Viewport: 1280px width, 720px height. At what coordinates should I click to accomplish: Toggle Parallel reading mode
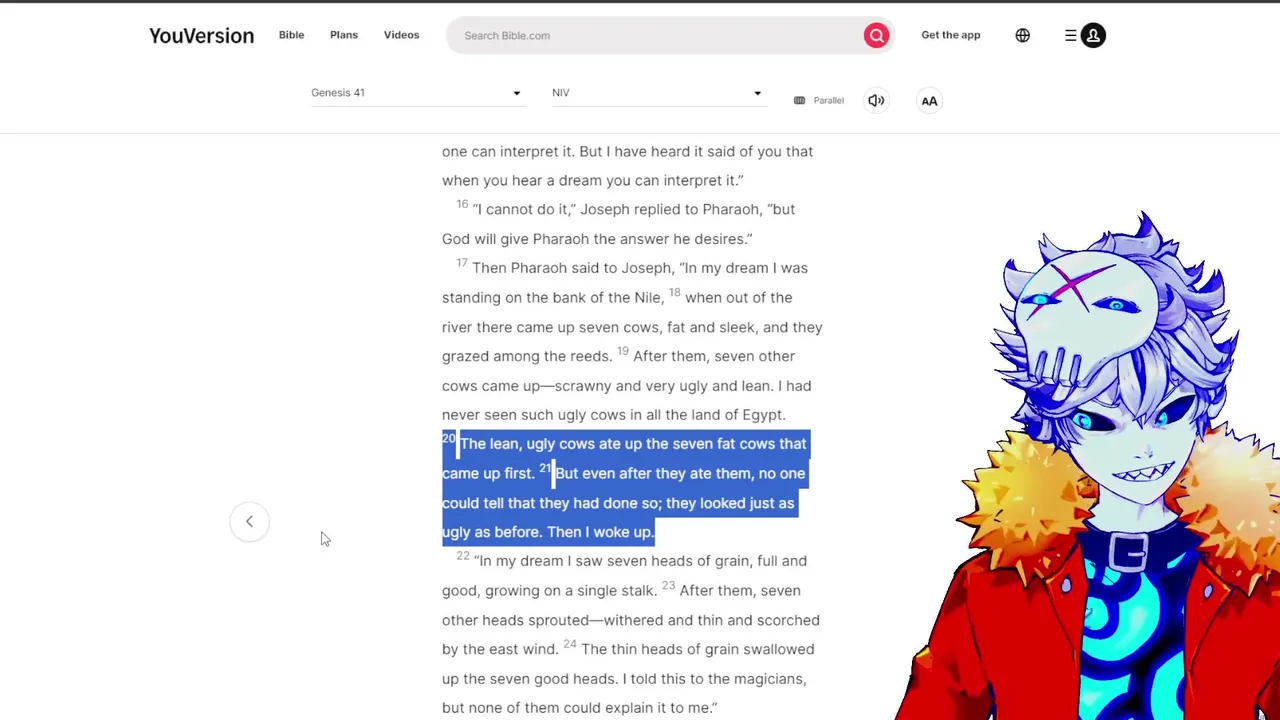coord(819,101)
